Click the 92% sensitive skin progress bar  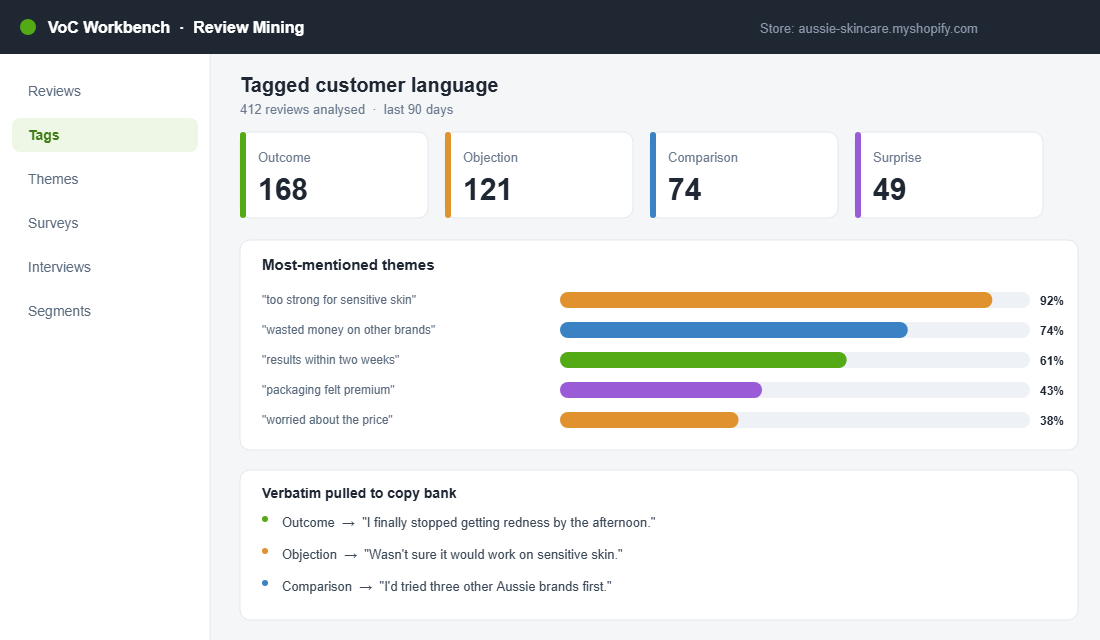tap(794, 300)
